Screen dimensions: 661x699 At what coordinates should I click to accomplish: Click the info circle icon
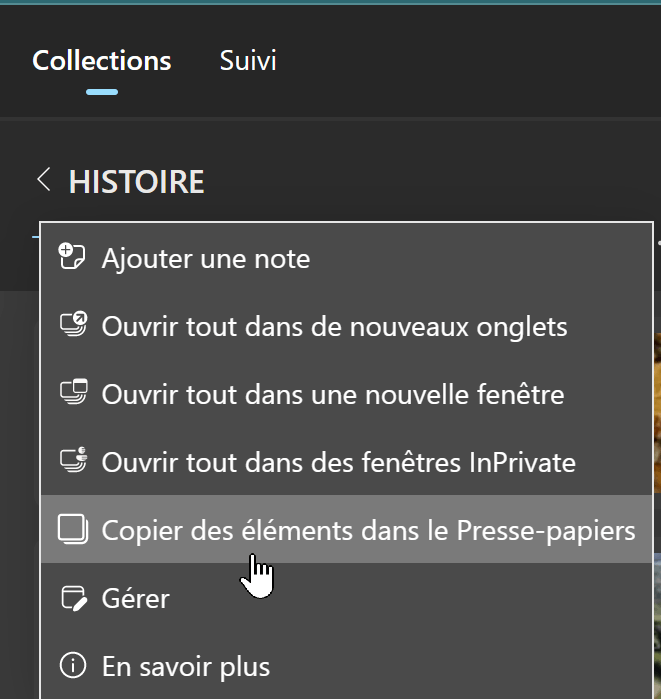(72, 666)
